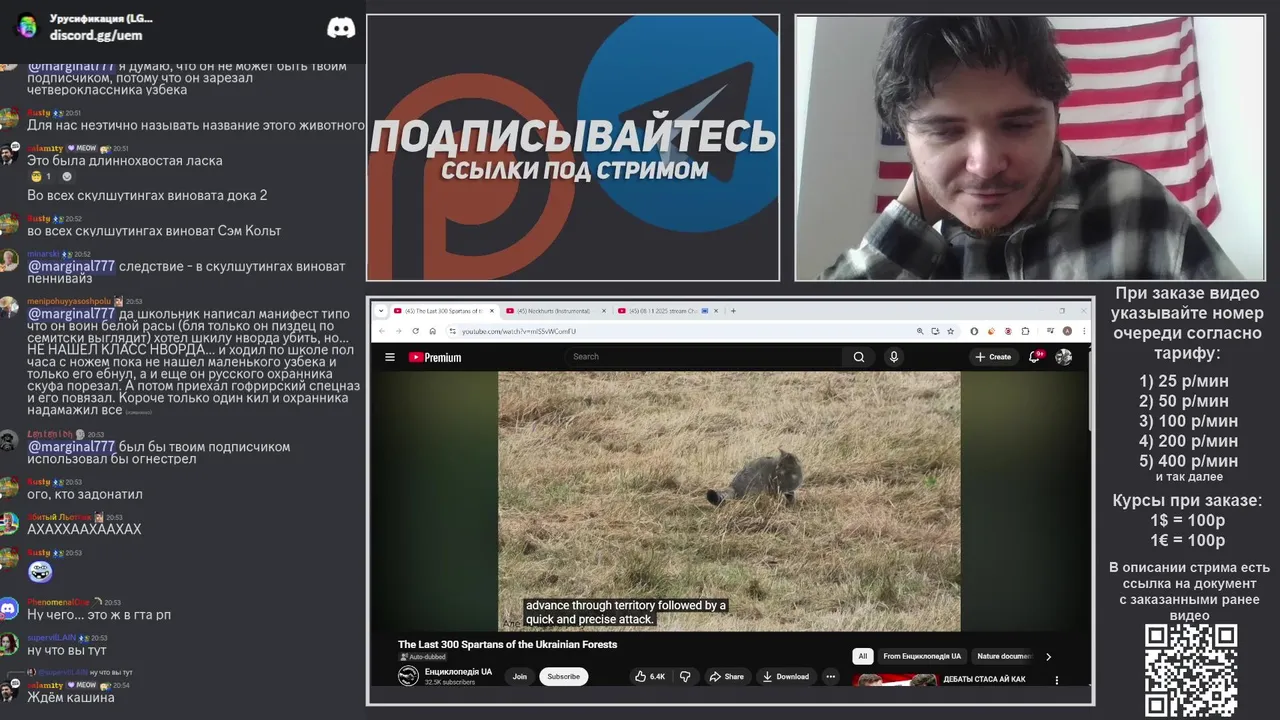Click the cast/install icon in address bar
Screen dimensions: 1280x720
click(x=935, y=331)
